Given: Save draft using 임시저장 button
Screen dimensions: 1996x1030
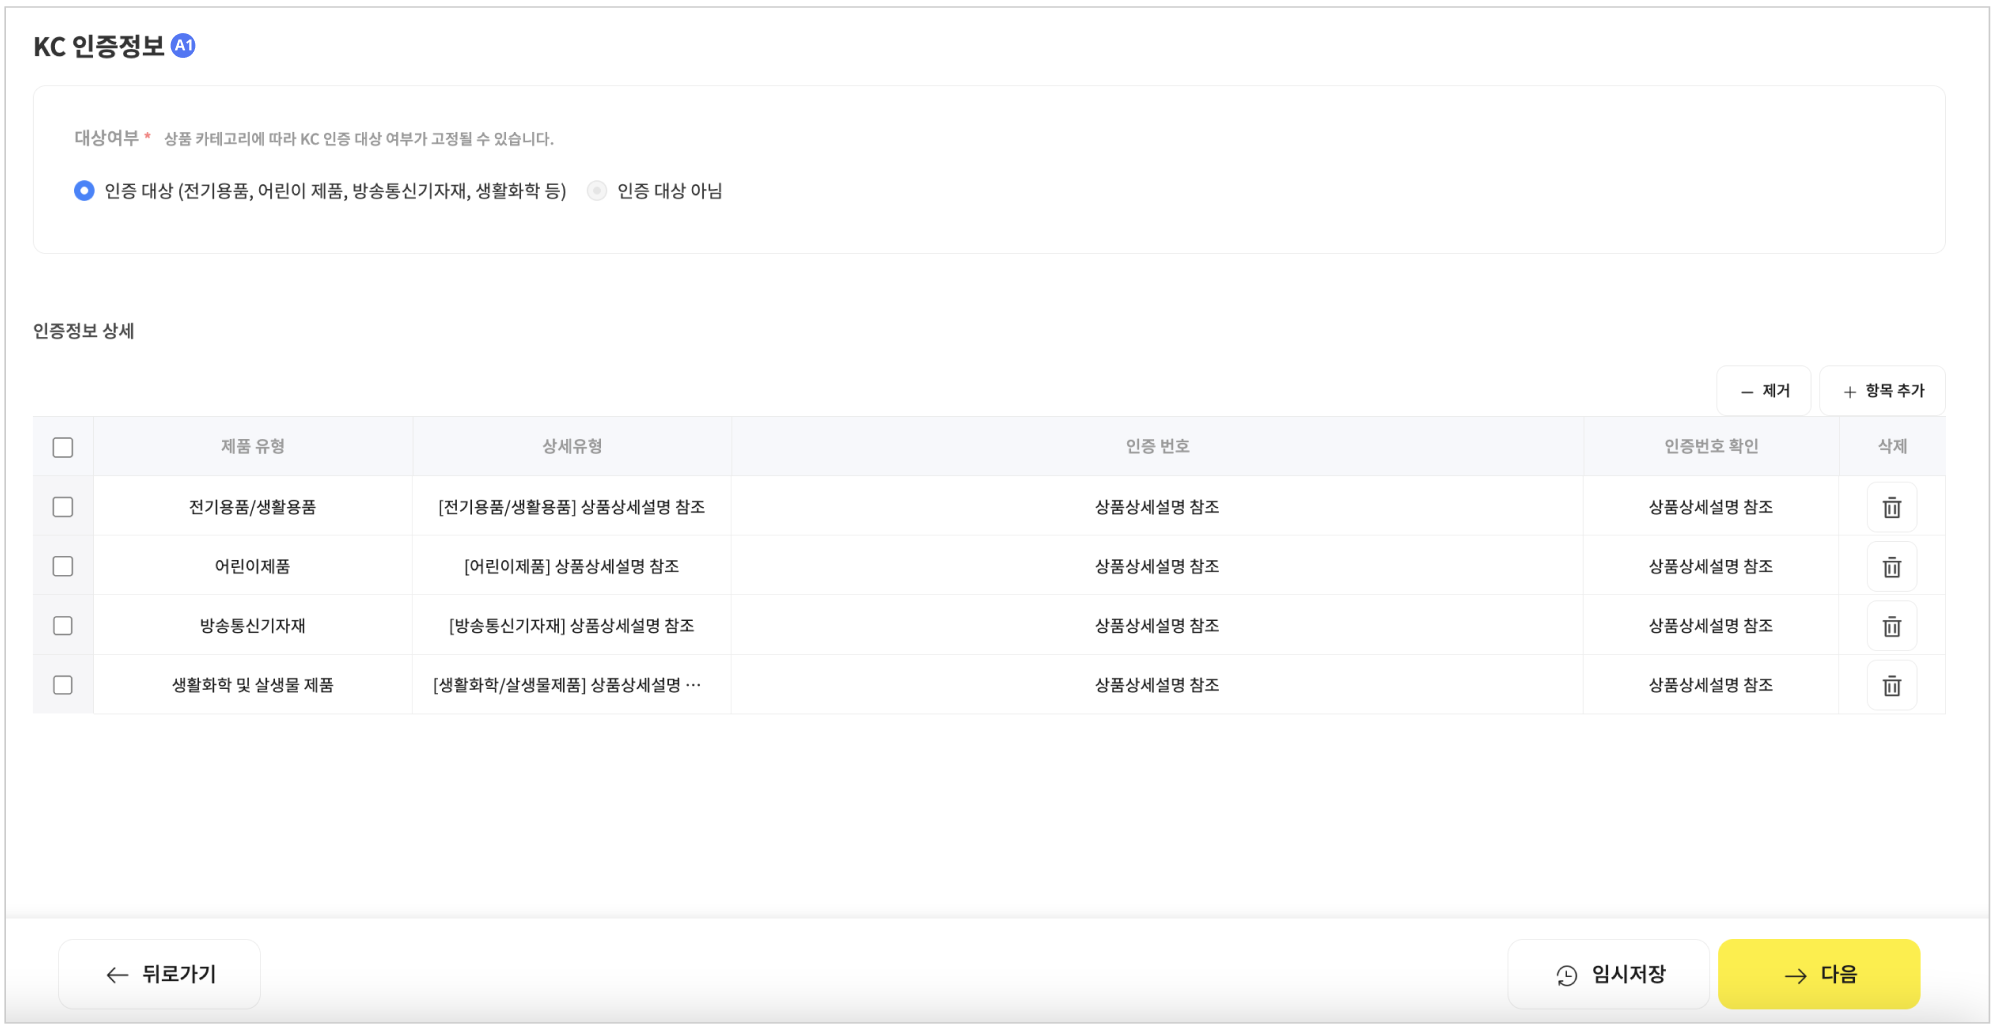Looking at the screenshot, I should coord(1609,974).
